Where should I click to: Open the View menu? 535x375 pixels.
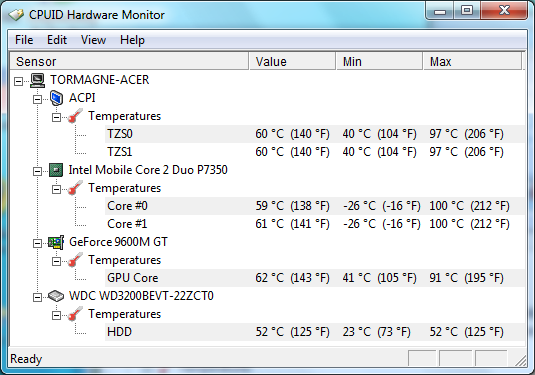coord(93,40)
